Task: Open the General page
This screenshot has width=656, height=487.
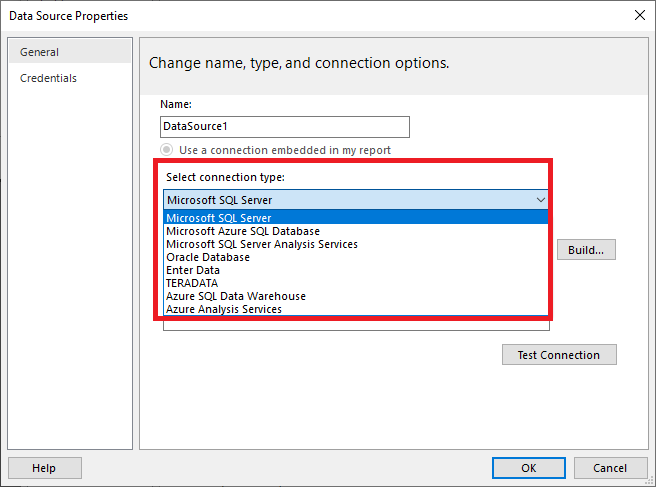Action: 70,52
